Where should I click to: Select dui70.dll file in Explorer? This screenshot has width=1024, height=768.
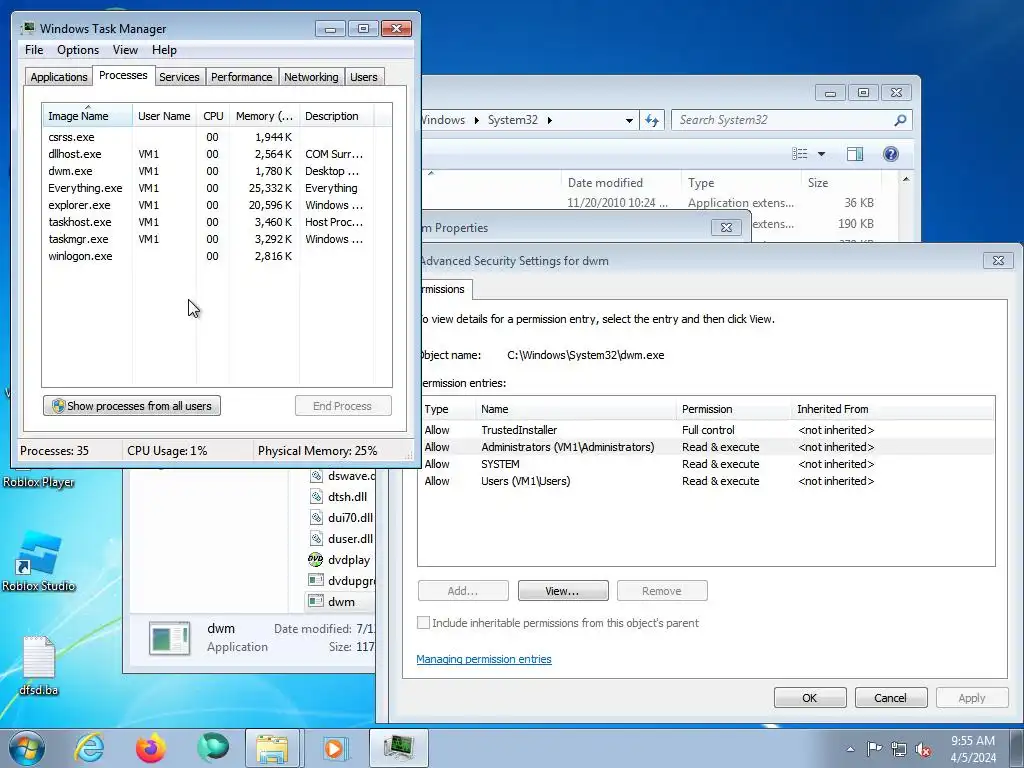341,517
